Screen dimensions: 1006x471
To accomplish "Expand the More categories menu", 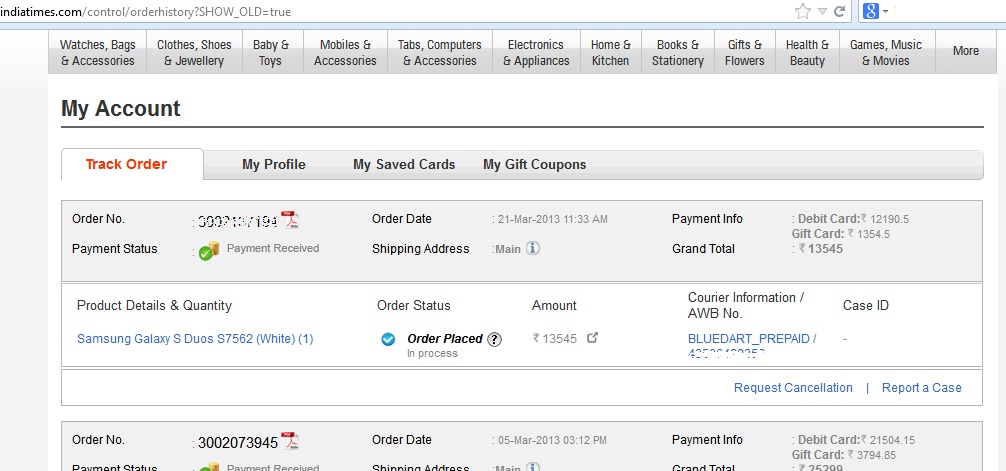I will pos(966,51).
